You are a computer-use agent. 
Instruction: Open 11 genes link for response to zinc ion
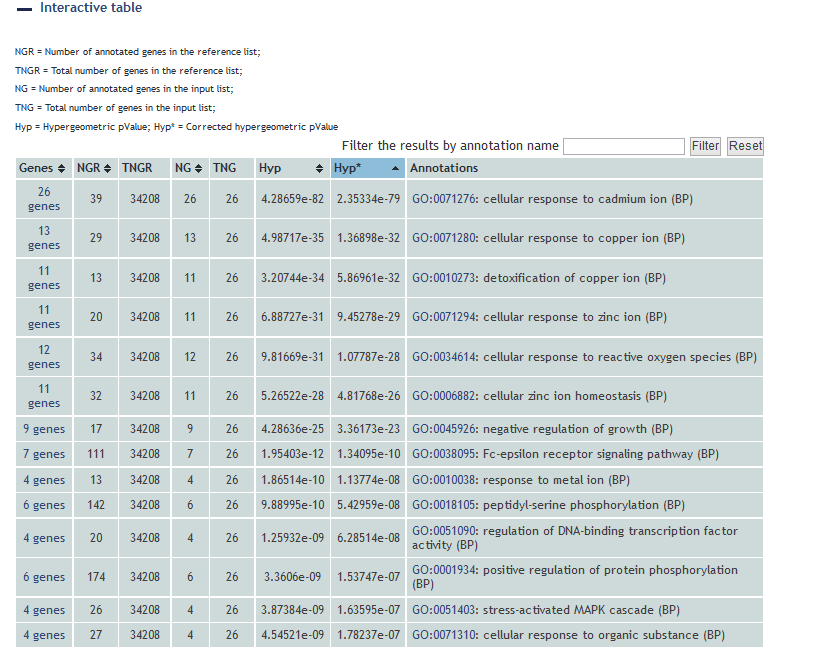coord(44,317)
